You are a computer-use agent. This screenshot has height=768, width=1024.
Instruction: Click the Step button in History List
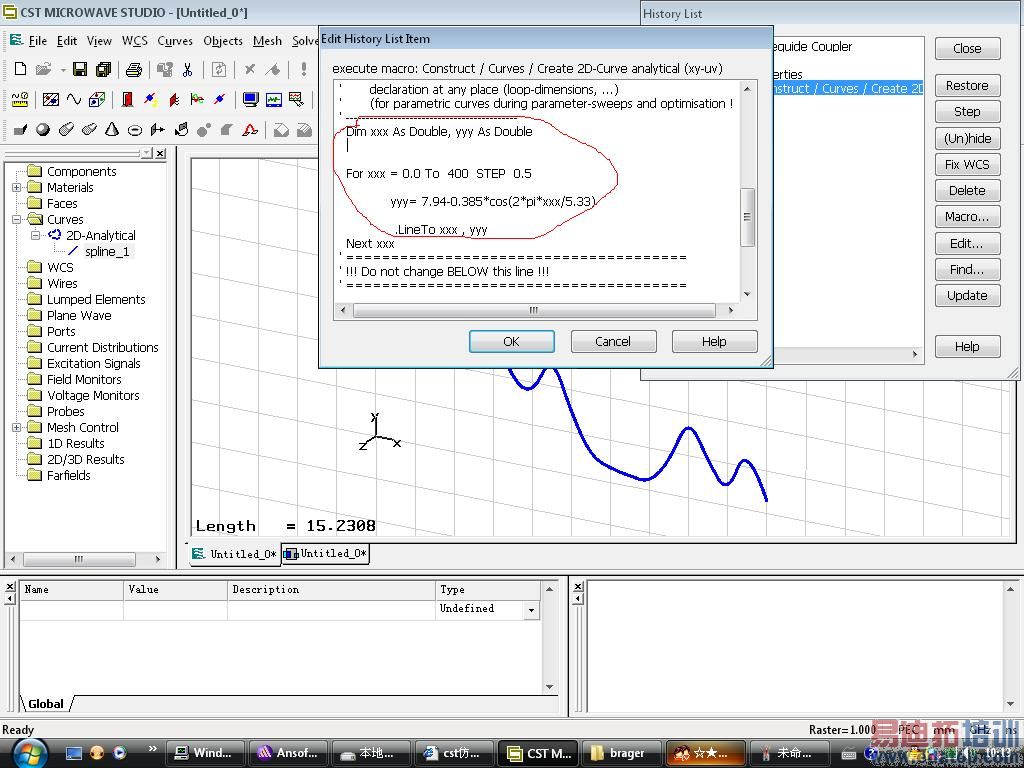pos(967,112)
